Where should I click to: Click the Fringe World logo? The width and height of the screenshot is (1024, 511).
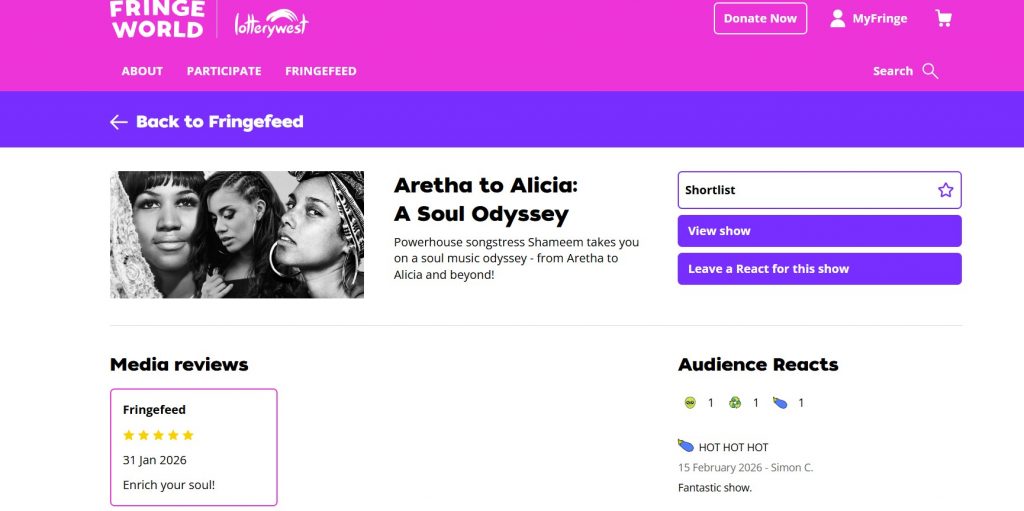click(157, 19)
